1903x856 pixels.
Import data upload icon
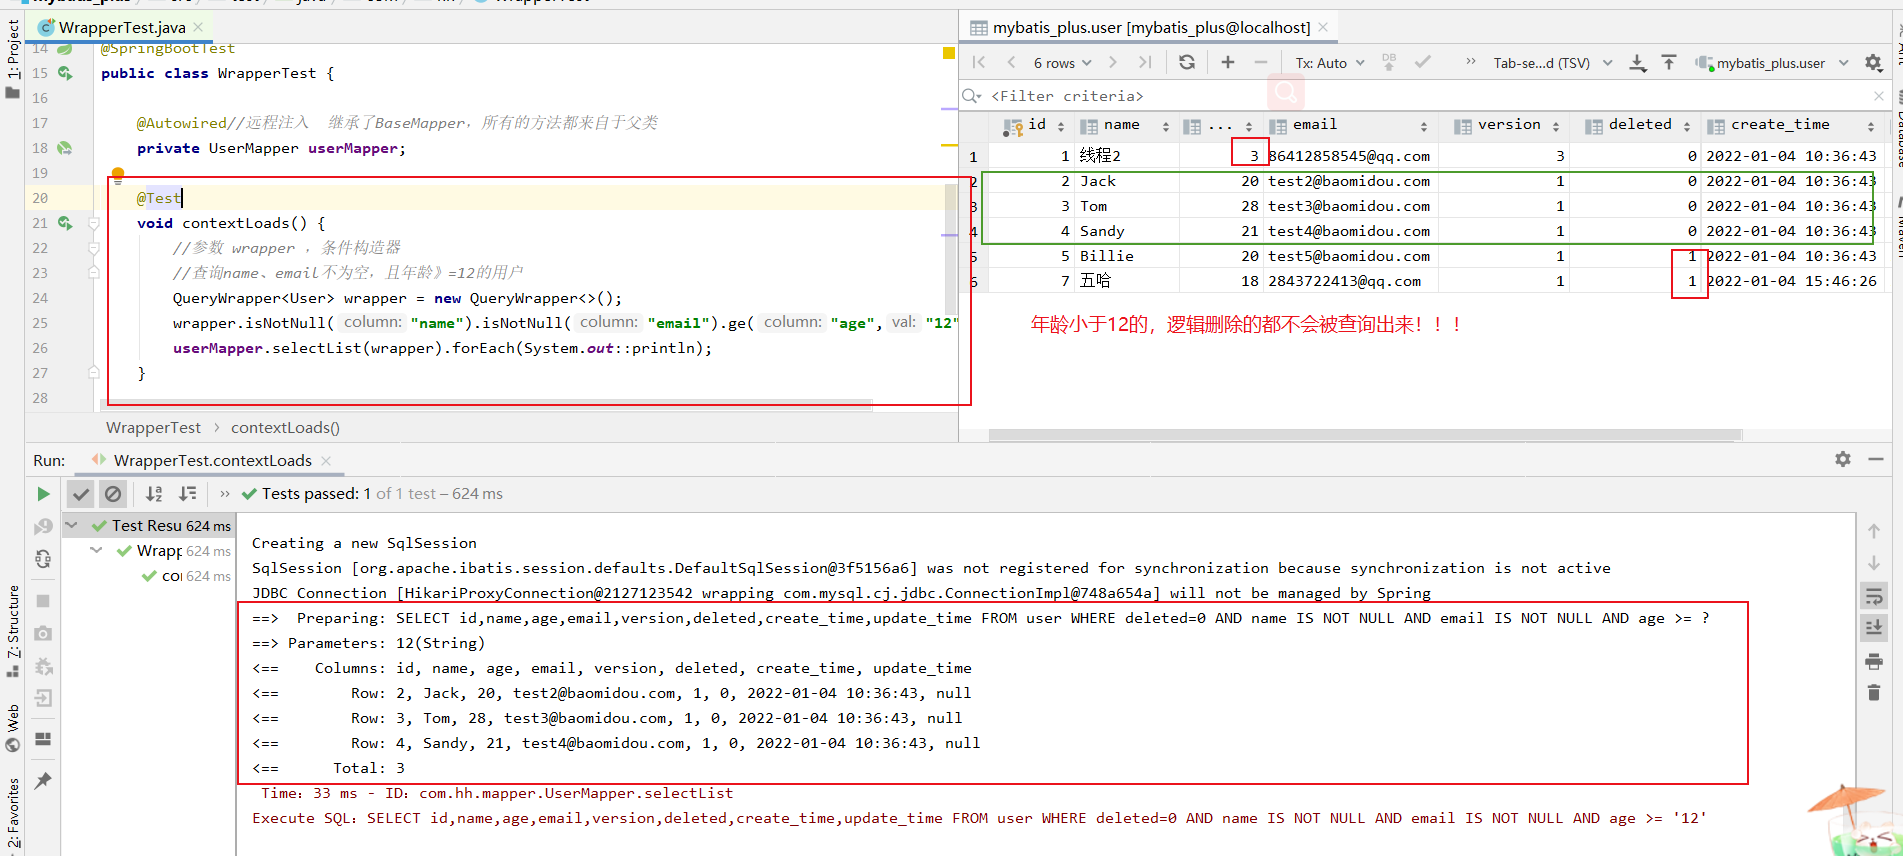[x=1669, y=62]
